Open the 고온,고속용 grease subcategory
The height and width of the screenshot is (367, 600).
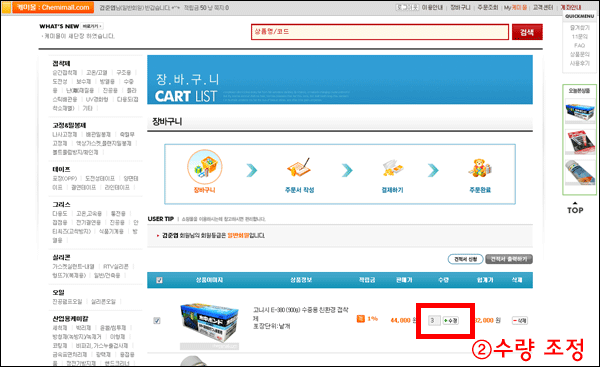89,213
